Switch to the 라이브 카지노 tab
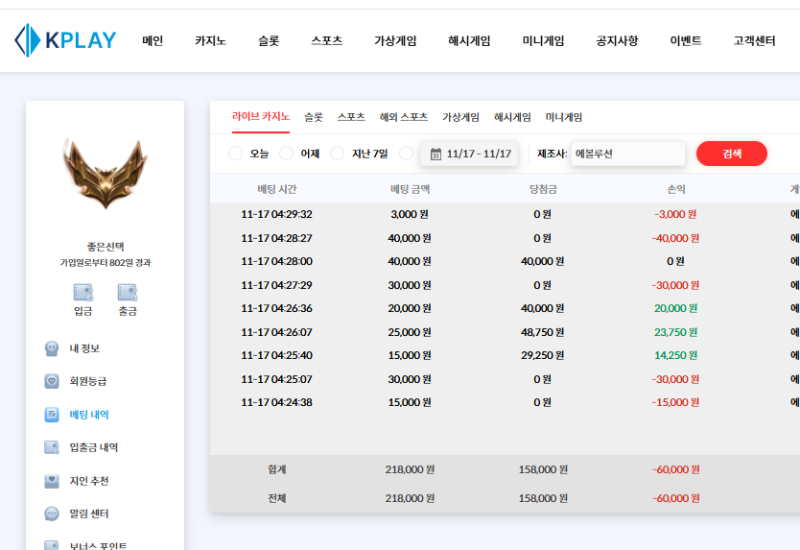Image resolution: width=800 pixels, height=550 pixels. [x=261, y=117]
